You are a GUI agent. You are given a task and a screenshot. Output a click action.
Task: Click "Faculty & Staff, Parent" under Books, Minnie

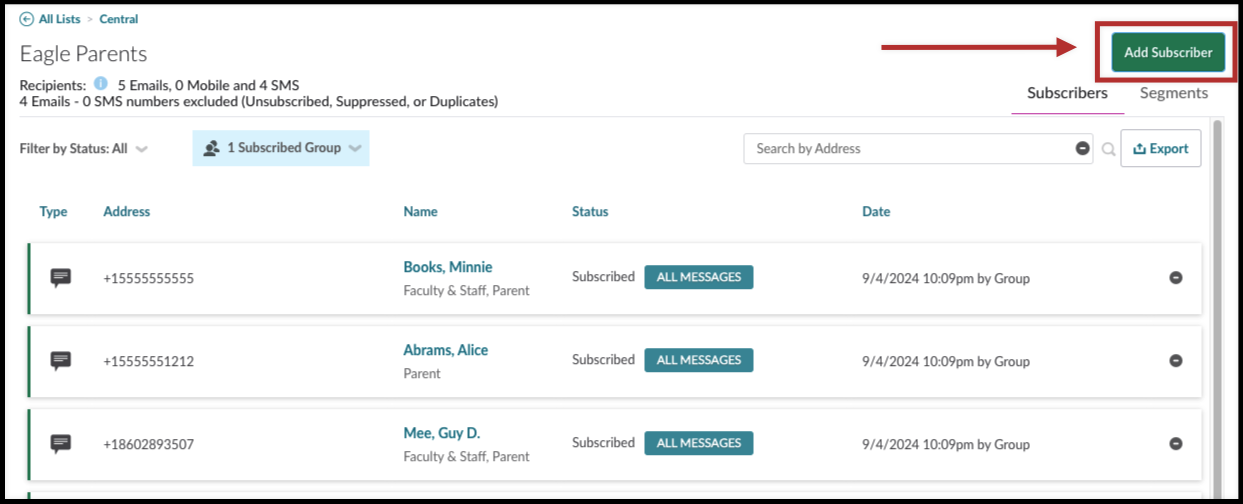click(466, 290)
